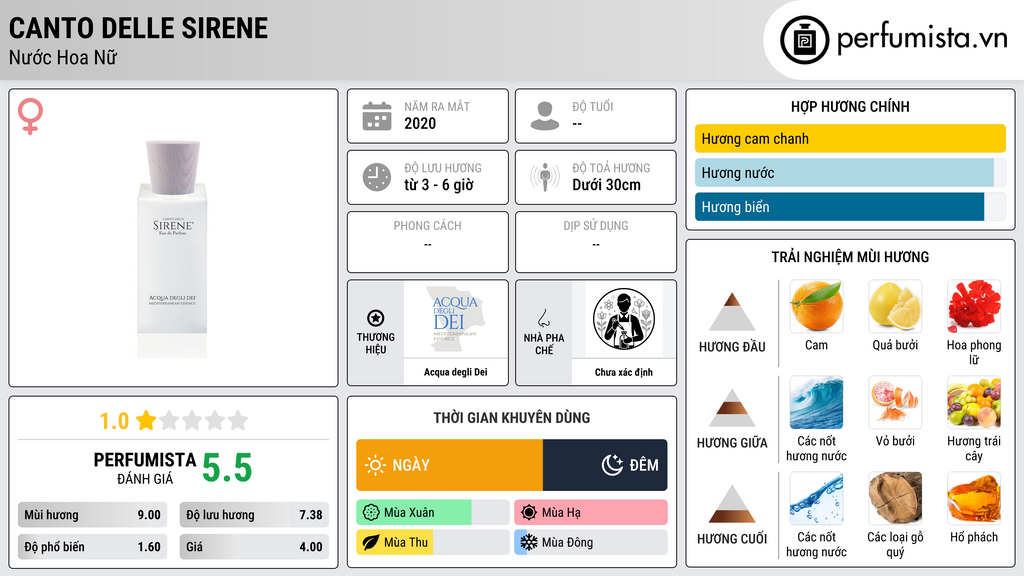Click the perfumista.vn perfume bottle logo icon
This screenshot has height=576, width=1024.
click(804, 40)
